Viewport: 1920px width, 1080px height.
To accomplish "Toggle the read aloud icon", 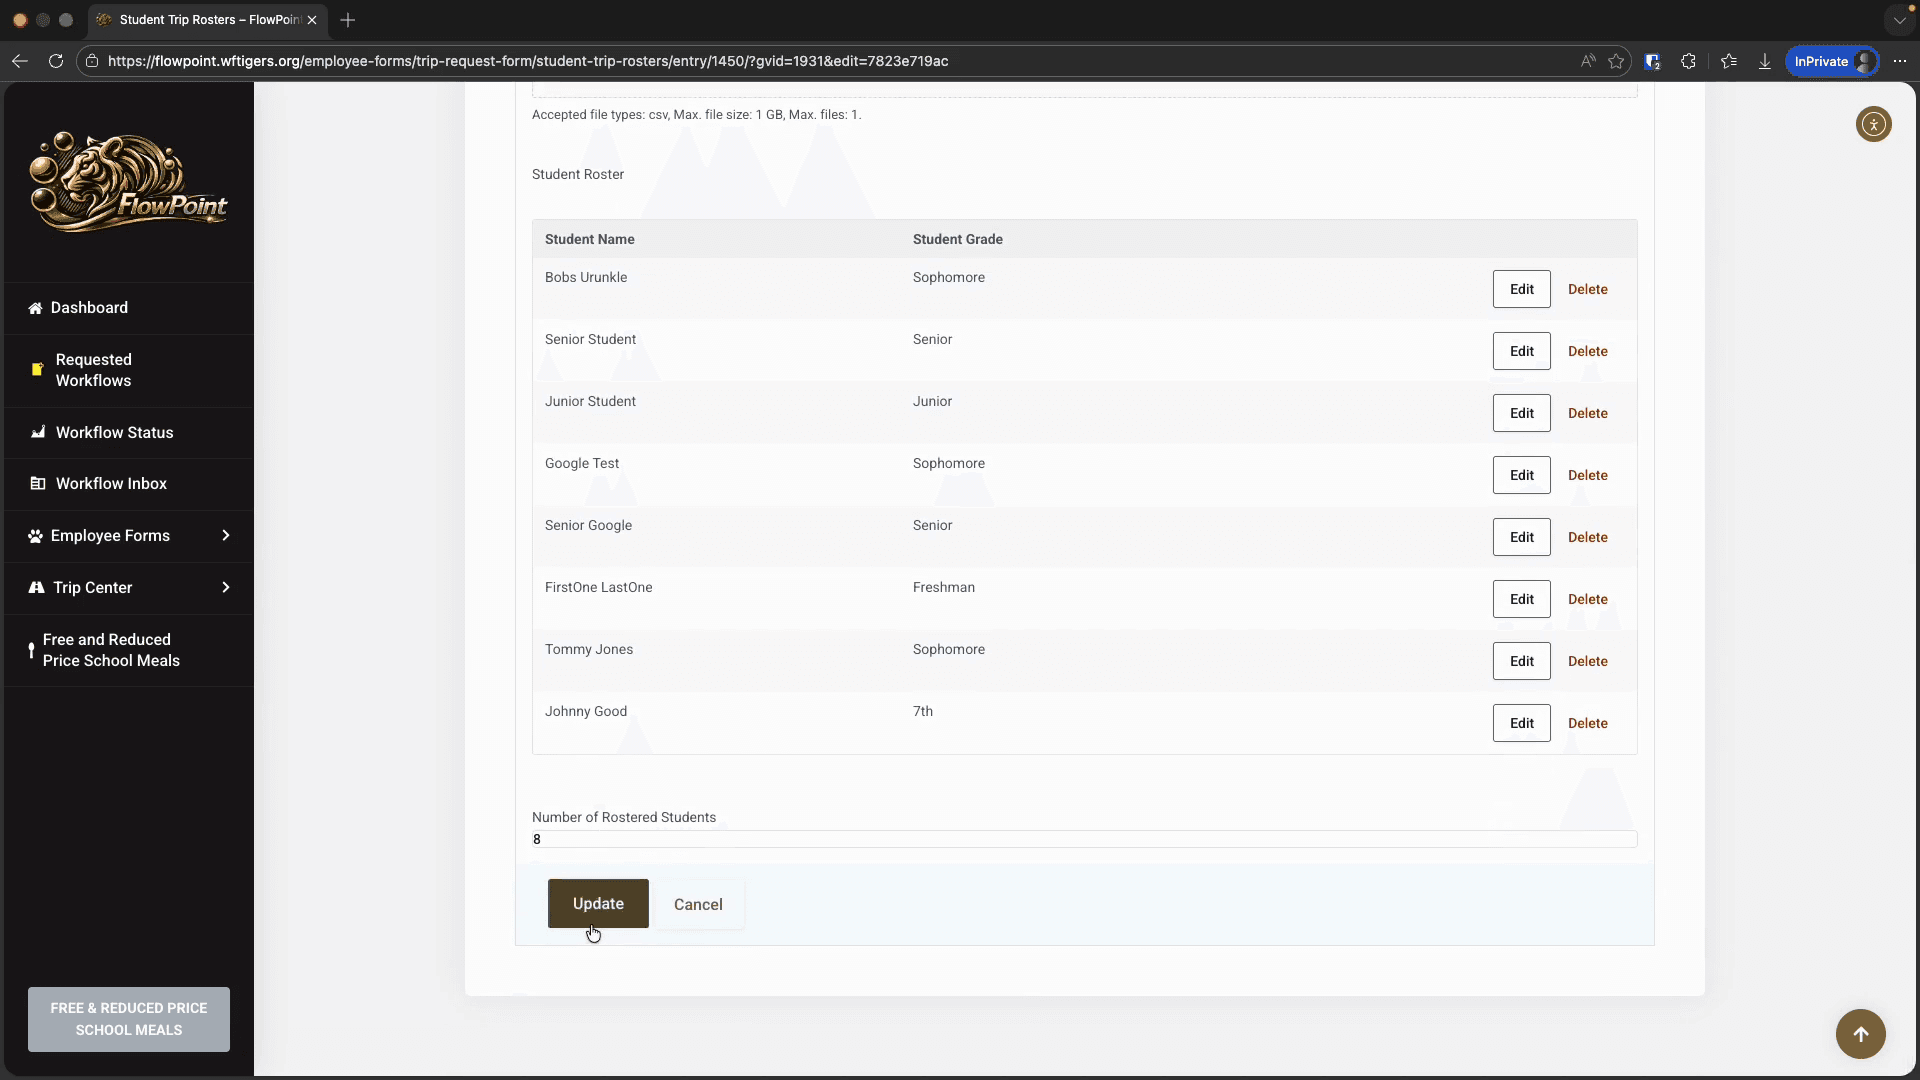I will (1587, 61).
